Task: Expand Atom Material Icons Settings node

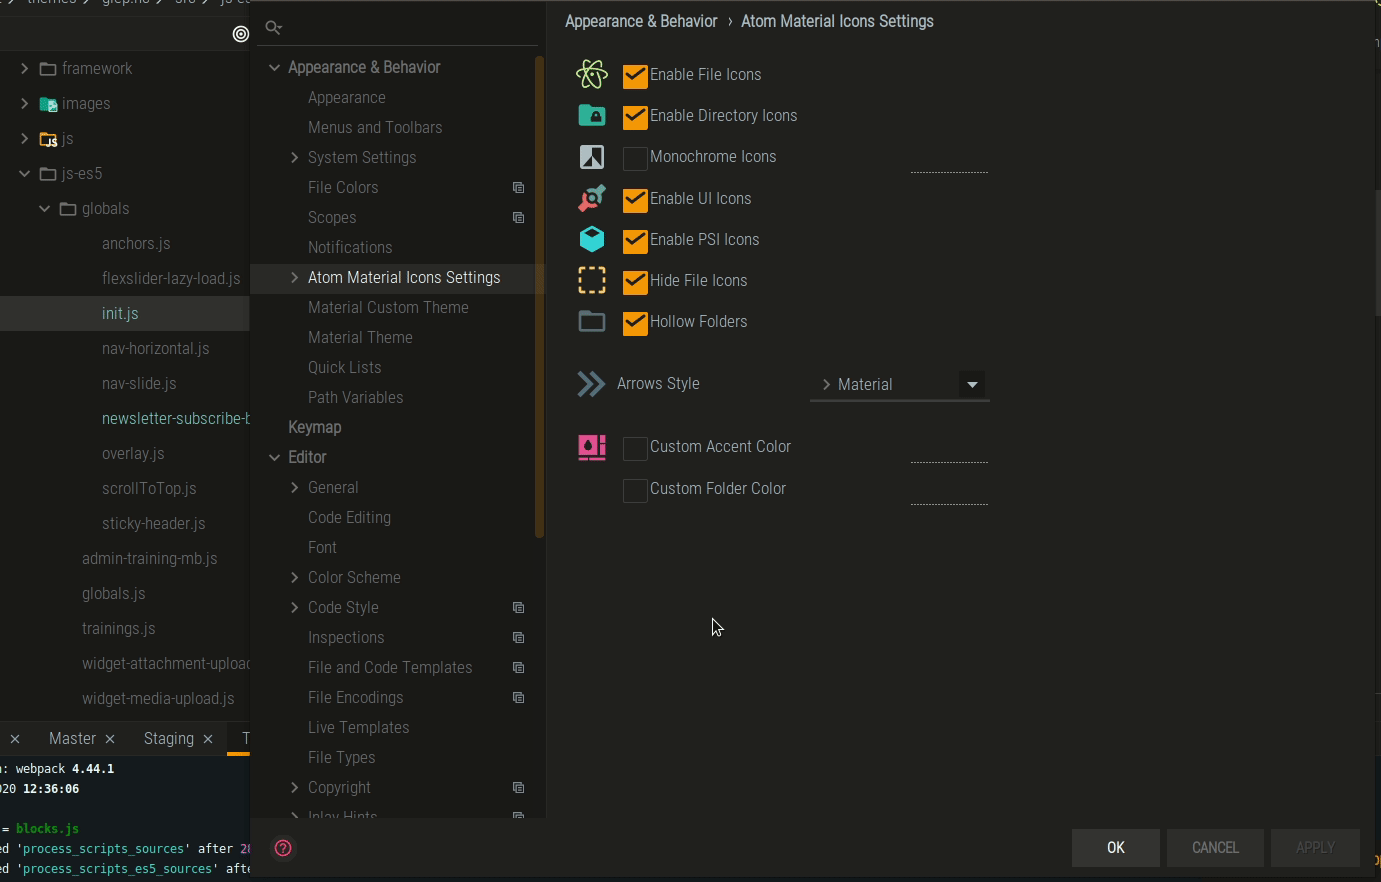Action: (x=294, y=277)
